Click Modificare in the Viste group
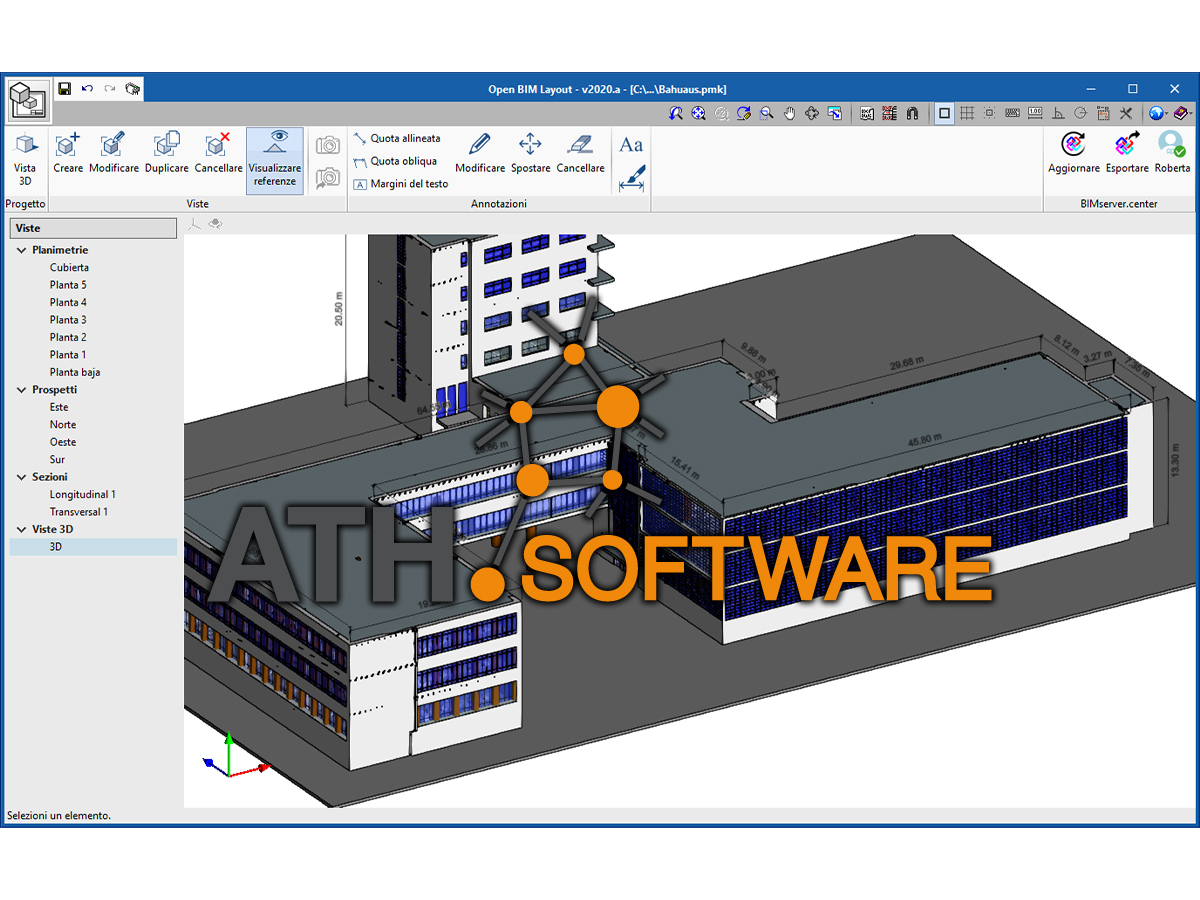The width and height of the screenshot is (1200, 900). [x=114, y=153]
